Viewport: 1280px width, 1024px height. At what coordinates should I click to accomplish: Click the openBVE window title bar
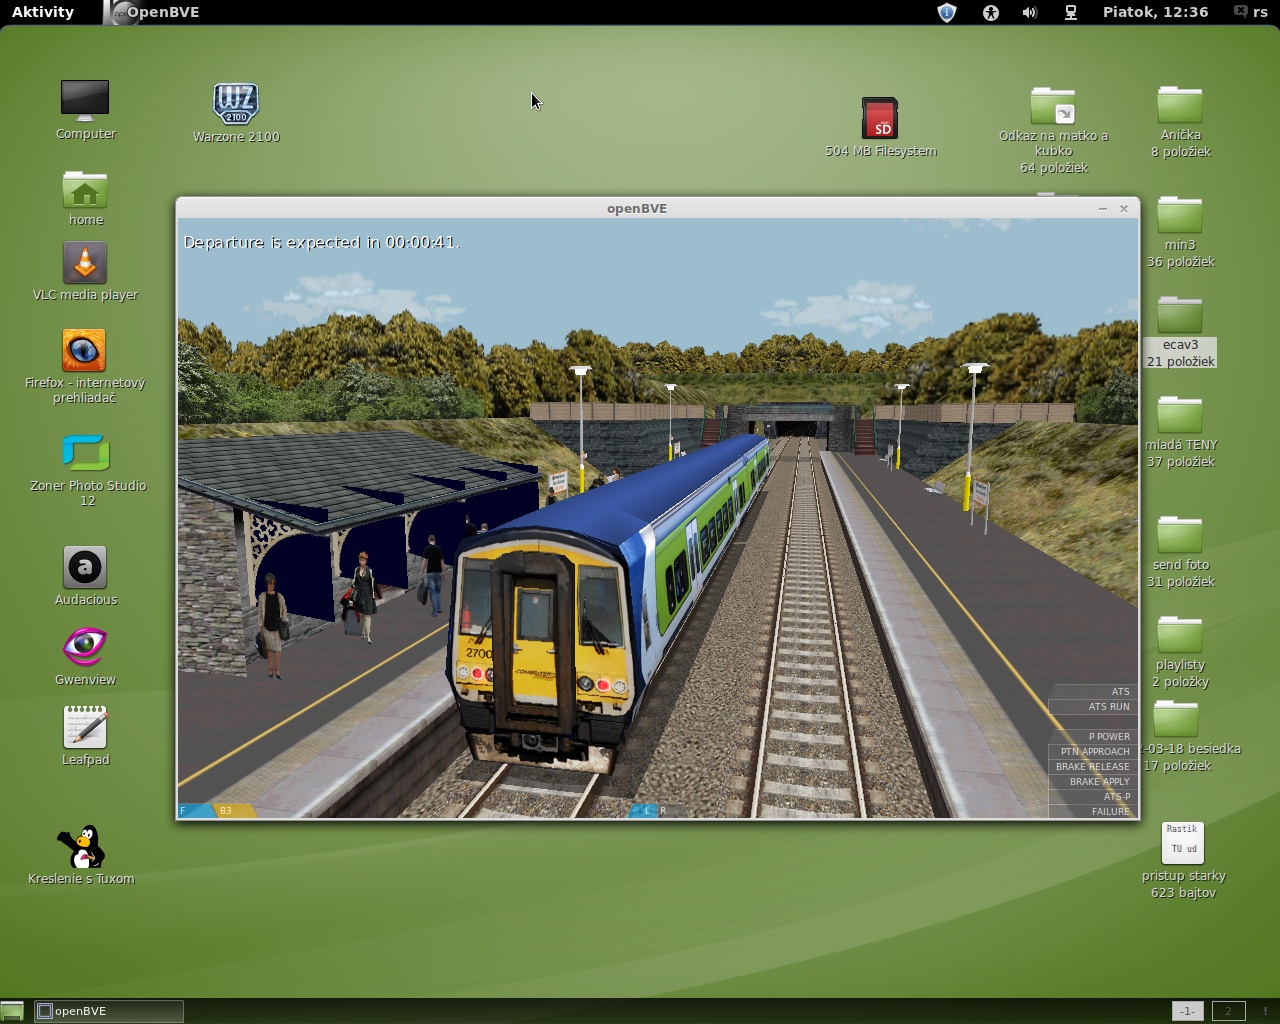[x=637, y=208]
